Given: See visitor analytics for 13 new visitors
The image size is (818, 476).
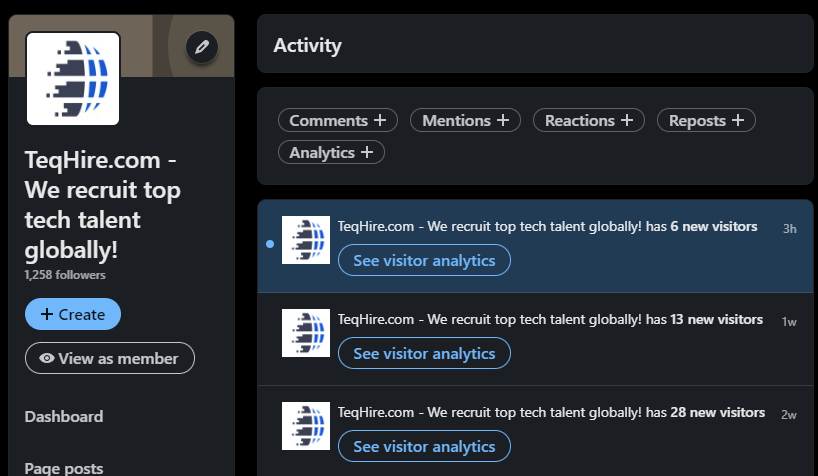Looking at the screenshot, I should coord(424,353).
